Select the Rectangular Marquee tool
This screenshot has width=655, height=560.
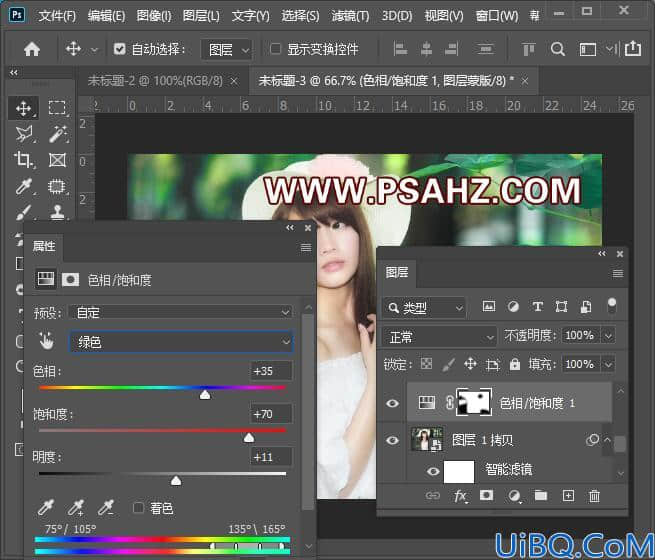click(57, 108)
